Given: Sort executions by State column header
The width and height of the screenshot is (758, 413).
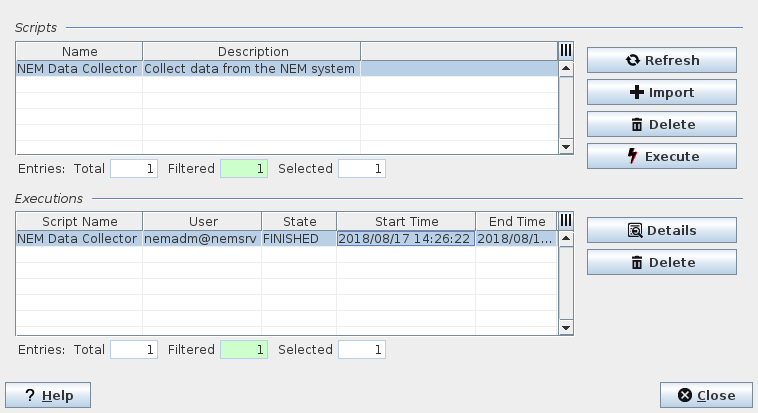Looking at the screenshot, I should coord(299,221).
